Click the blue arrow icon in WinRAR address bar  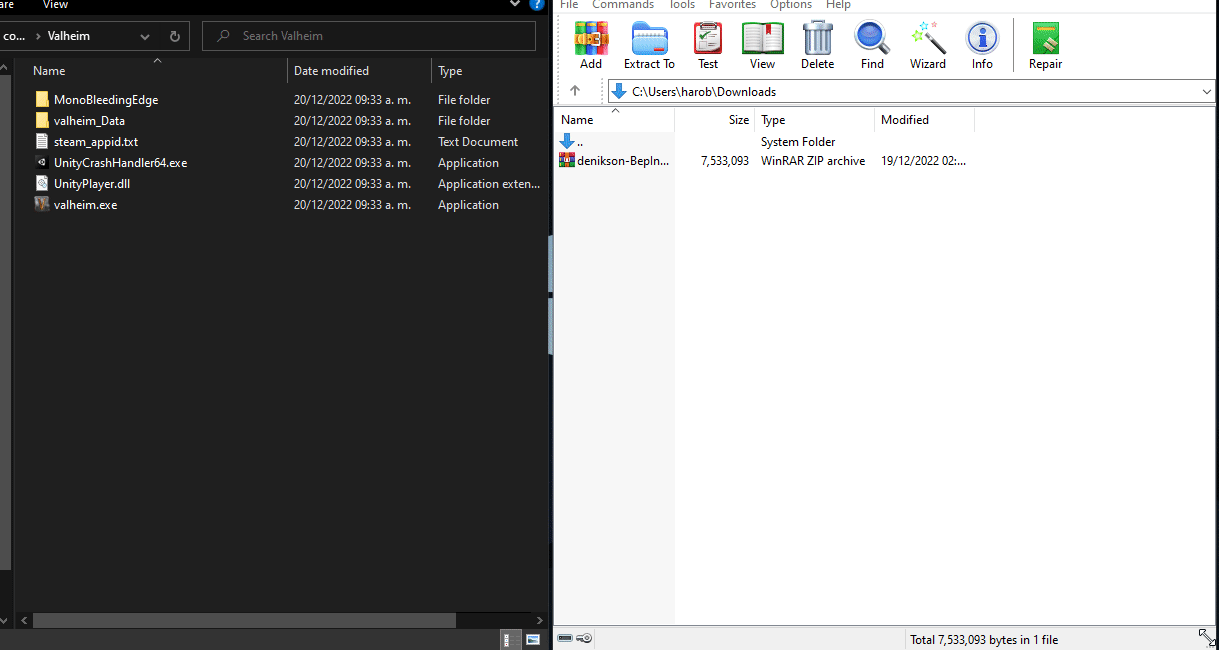pyautogui.click(x=619, y=91)
